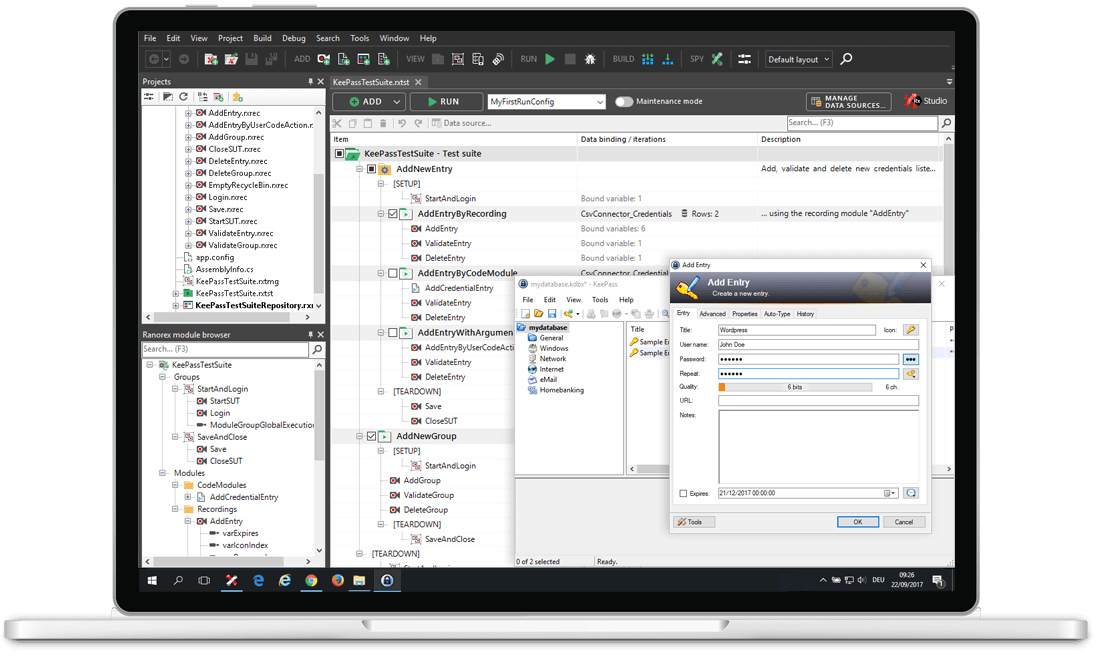Click the blue Build solution icon
This screenshot has height=659, width=1100.
pyautogui.click(x=648, y=60)
